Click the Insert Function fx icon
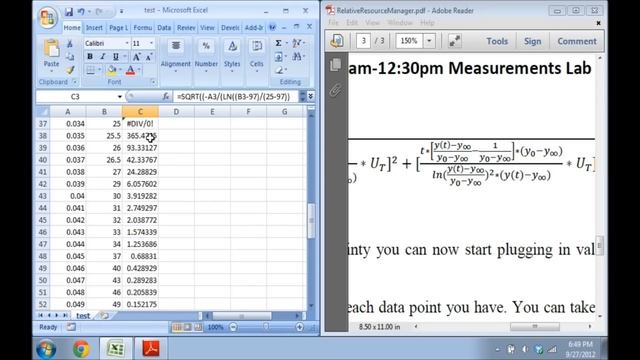The image size is (640, 360). coord(166,96)
